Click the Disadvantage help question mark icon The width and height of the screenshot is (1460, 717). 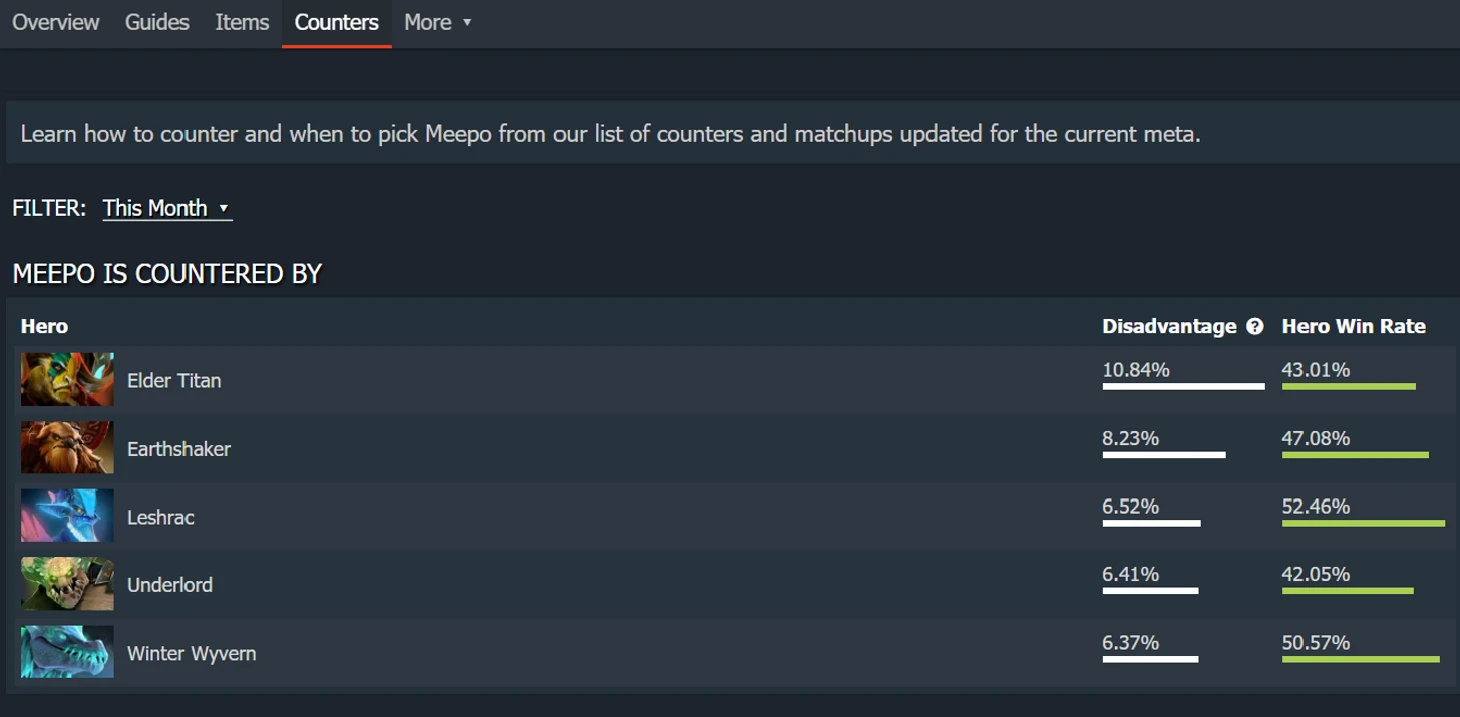(1255, 327)
